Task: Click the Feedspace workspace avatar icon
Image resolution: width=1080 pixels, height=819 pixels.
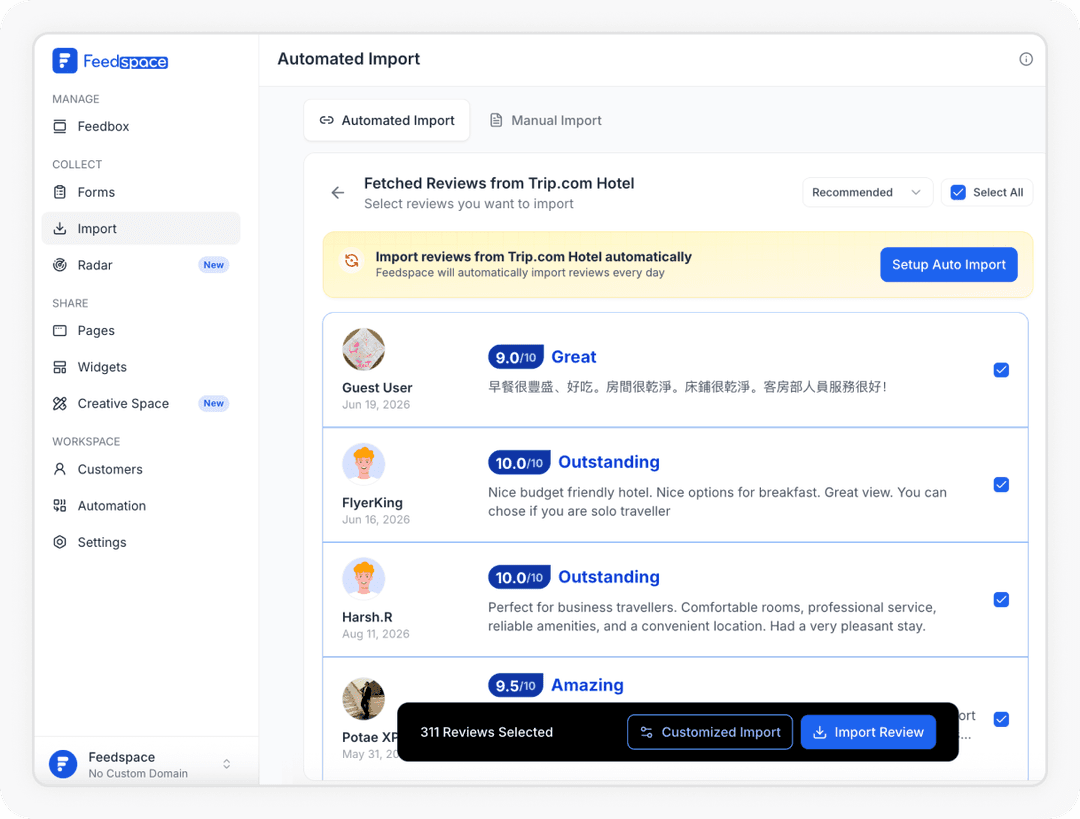Action: click(x=63, y=764)
